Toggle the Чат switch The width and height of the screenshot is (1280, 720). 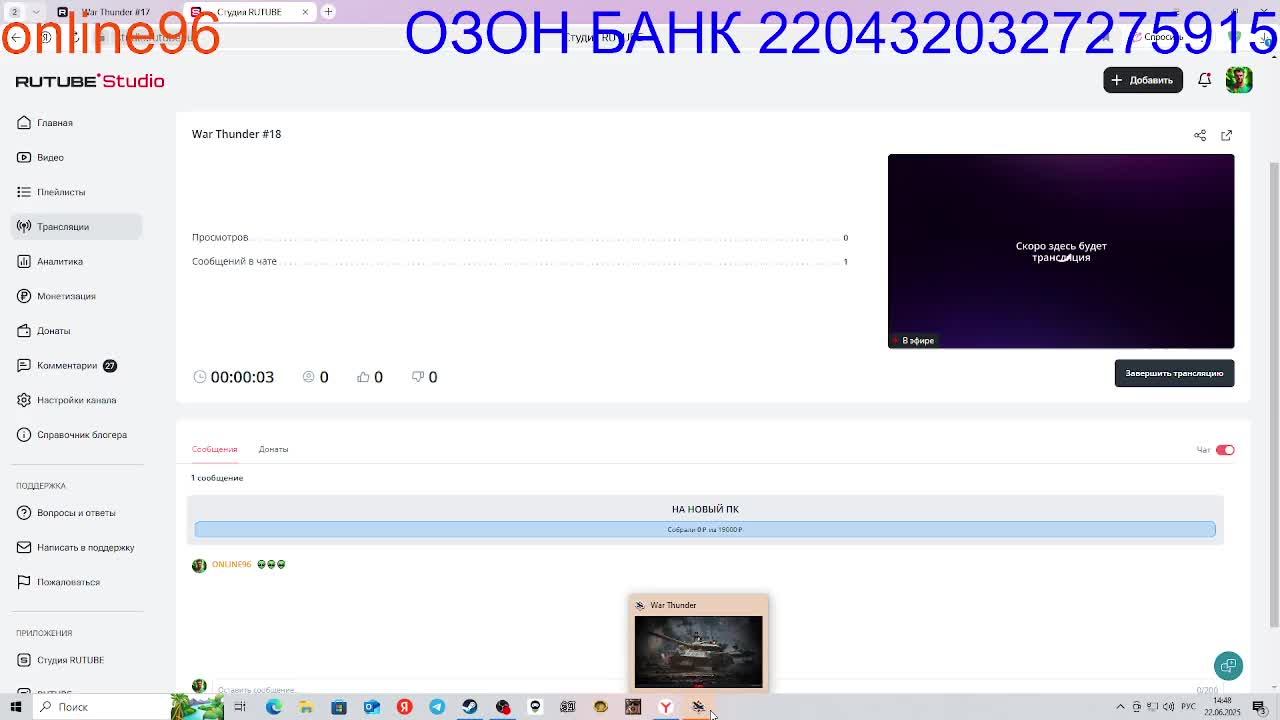(1225, 450)
